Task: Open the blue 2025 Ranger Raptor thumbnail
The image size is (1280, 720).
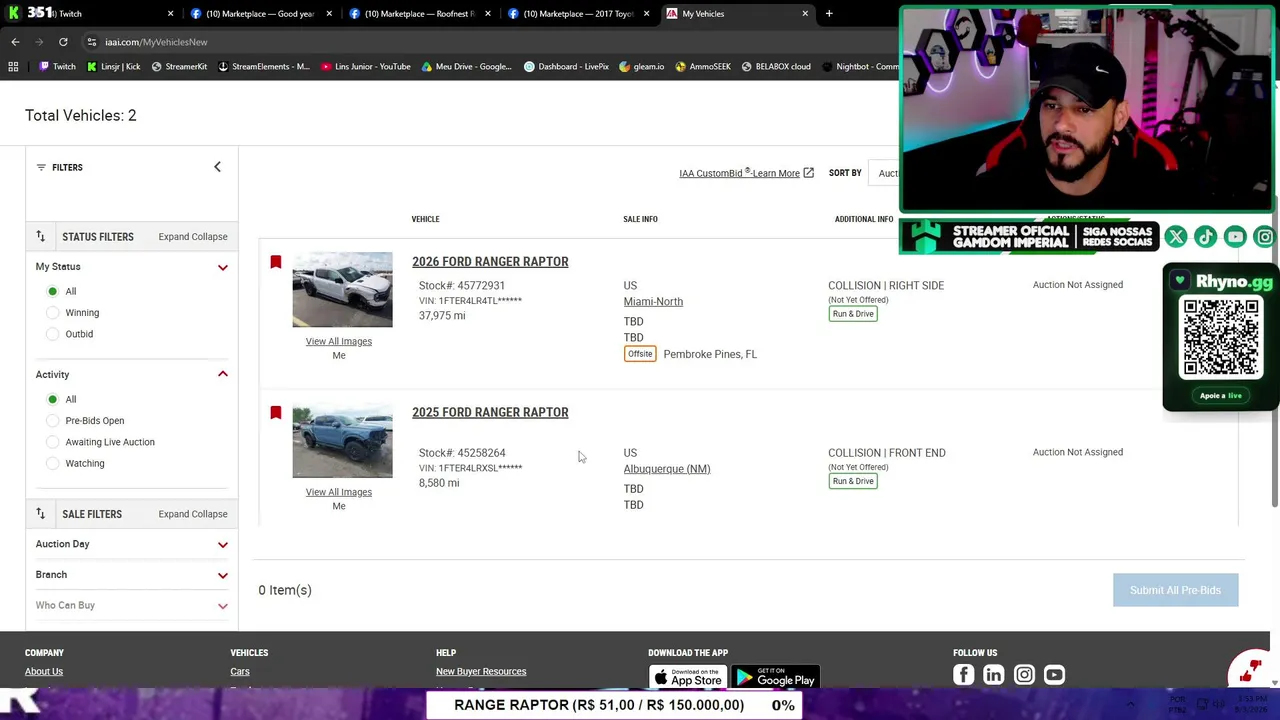Action: pos(342,441)
